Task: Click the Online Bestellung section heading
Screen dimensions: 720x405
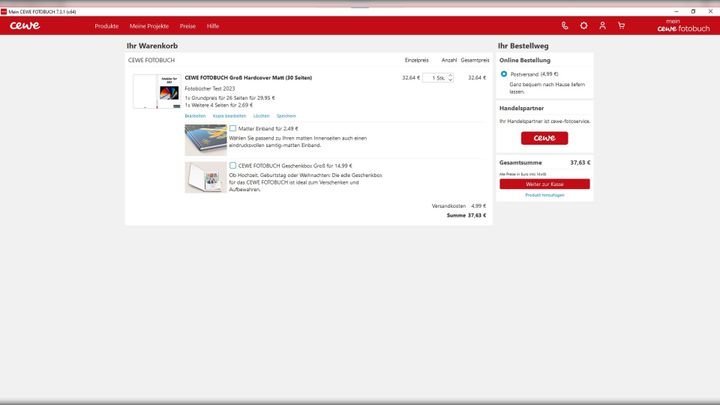Action: coord(525,60)
